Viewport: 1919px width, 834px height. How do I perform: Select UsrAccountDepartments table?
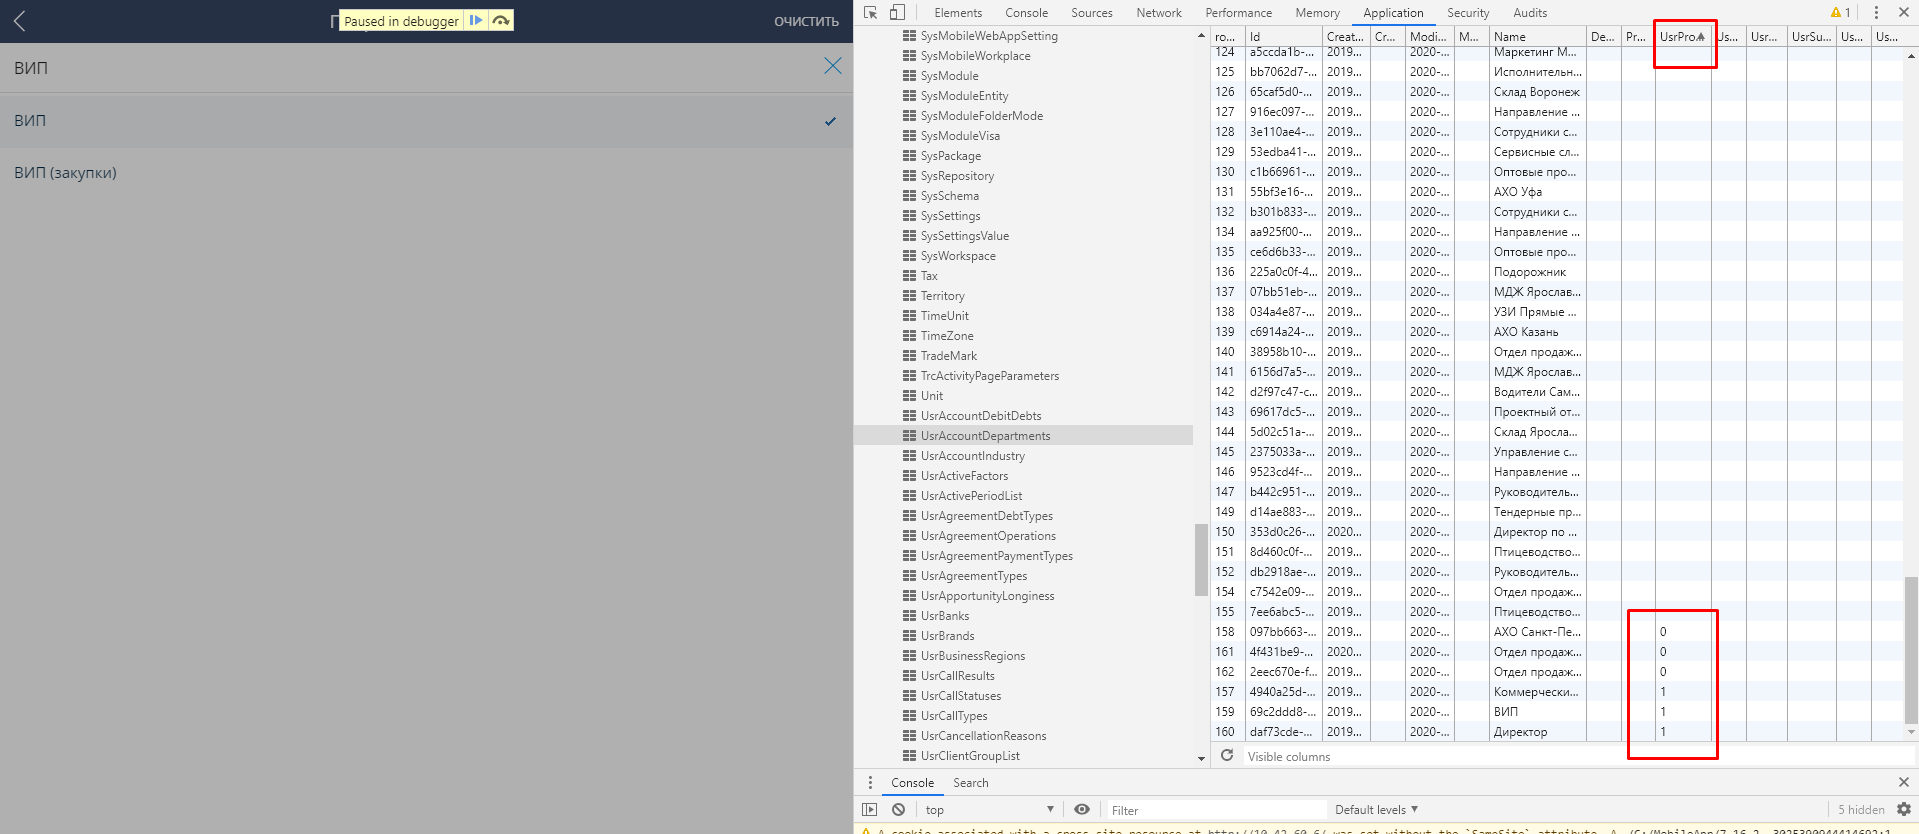click(985, 436)
